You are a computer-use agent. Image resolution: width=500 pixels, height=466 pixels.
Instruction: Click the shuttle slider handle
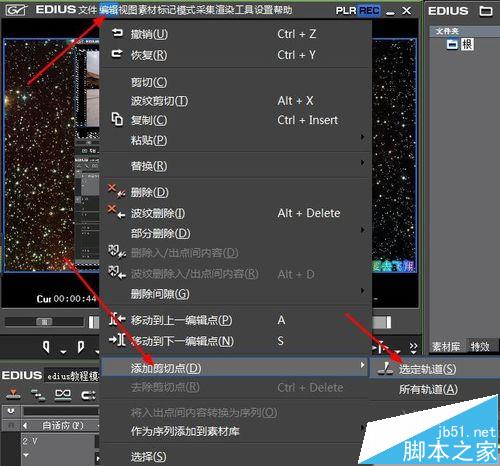[x=44, y=322]
